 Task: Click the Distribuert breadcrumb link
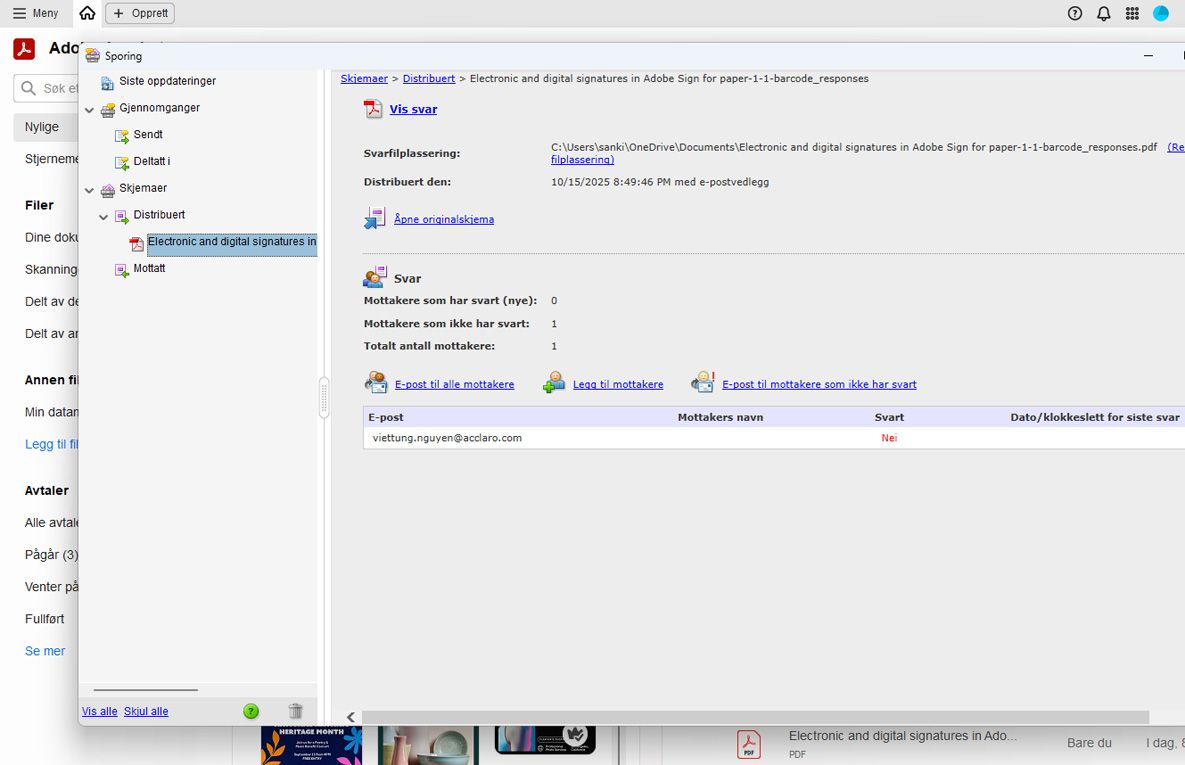(x=429, y=79)
